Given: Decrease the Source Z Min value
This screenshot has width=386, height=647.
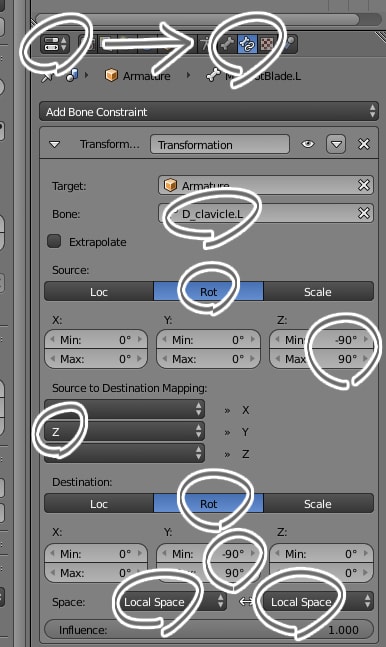Looking at the screenshot, I should pyautogui.click(x=277, y=340).
